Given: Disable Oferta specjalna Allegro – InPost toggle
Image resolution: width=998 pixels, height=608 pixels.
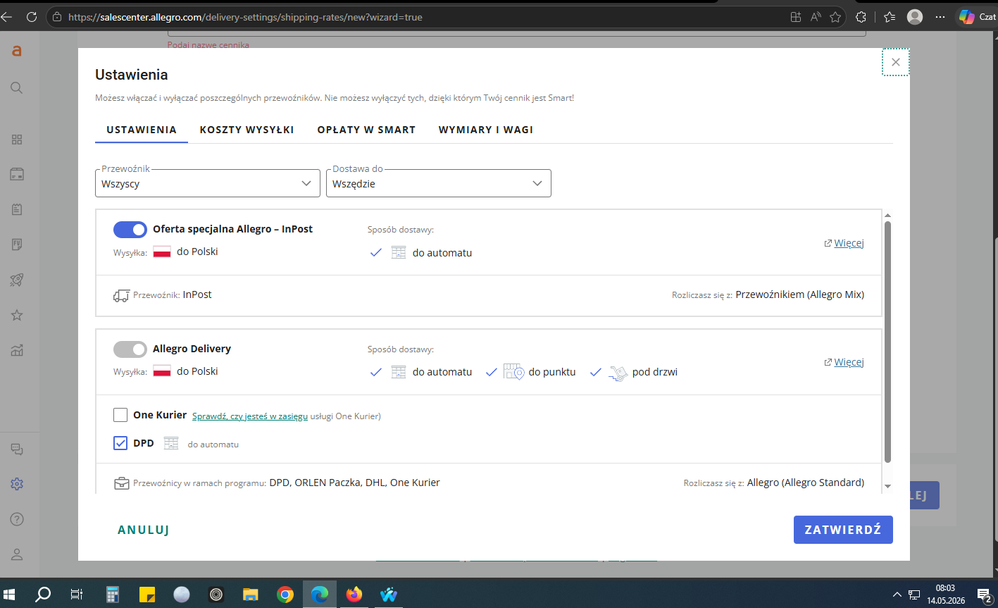Looking at the screenshot, I should tap(130, 229).
